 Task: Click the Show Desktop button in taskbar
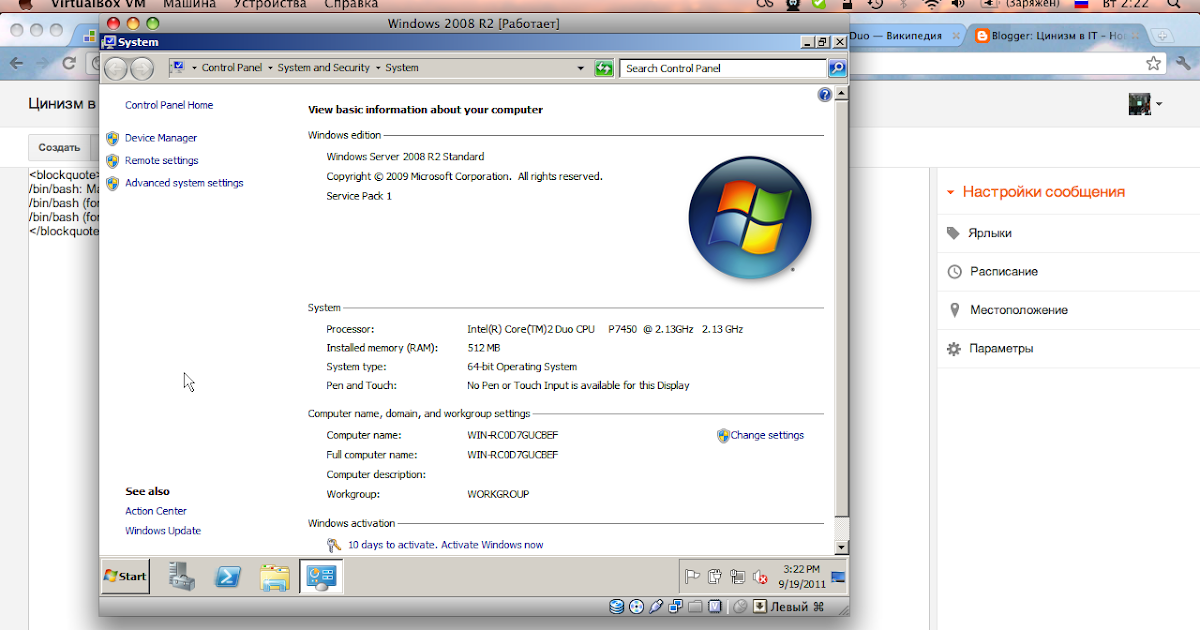[x=839, y=576]
